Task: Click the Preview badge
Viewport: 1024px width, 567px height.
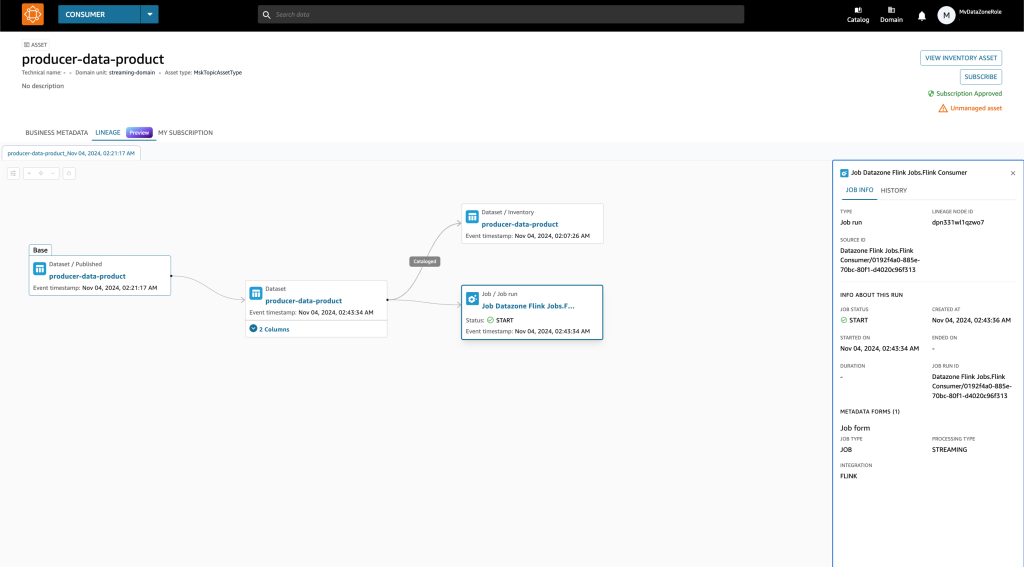Action: pos(139,133)
